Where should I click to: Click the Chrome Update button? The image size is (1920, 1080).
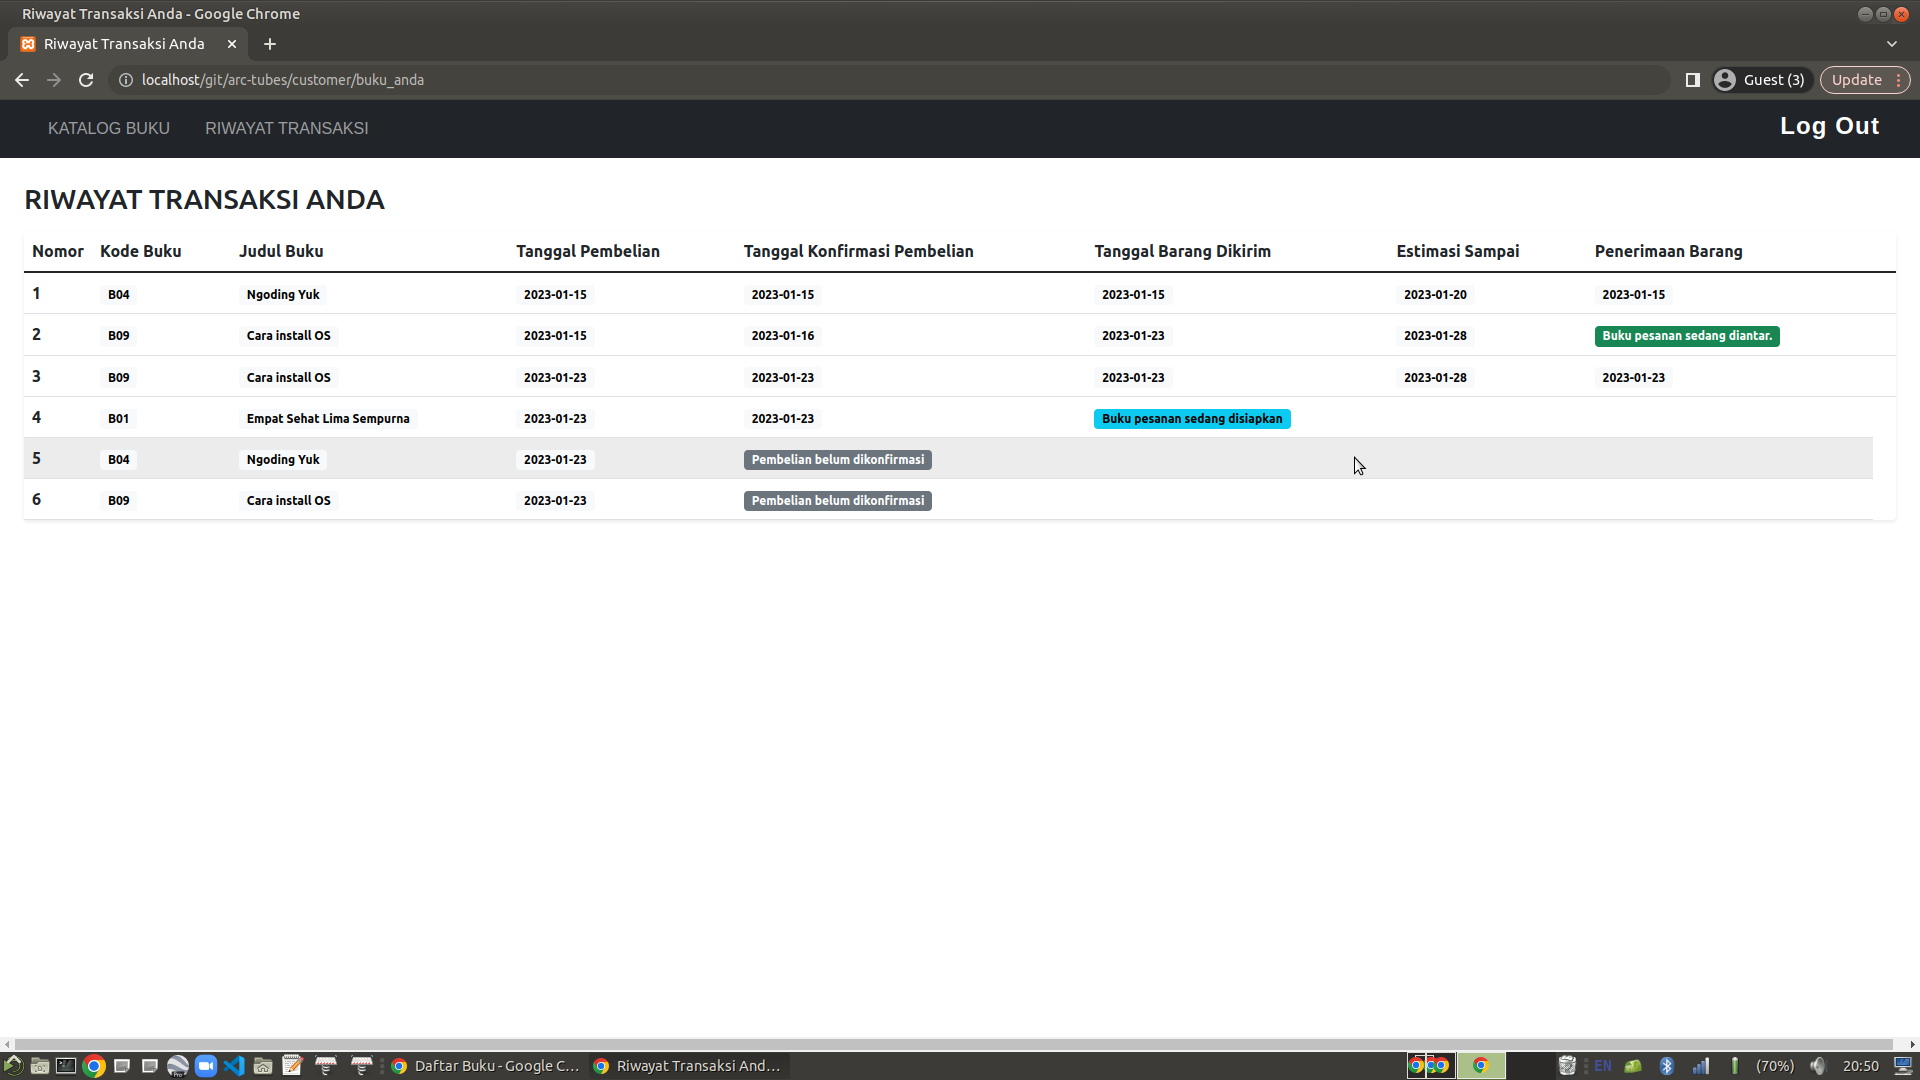point(1856,80)
